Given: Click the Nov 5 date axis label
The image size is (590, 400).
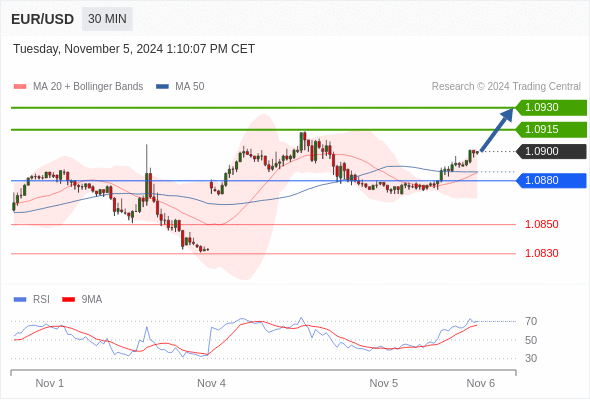Looking at the screenshot, I should 383,383.
